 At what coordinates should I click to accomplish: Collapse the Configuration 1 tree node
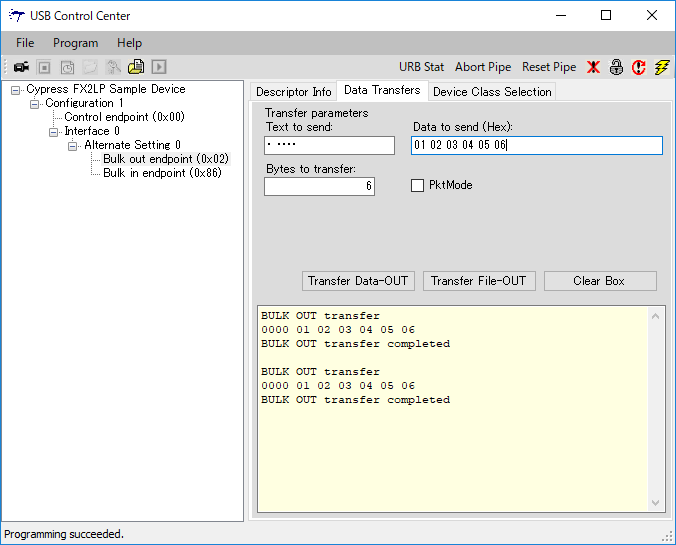click(34, 104)
